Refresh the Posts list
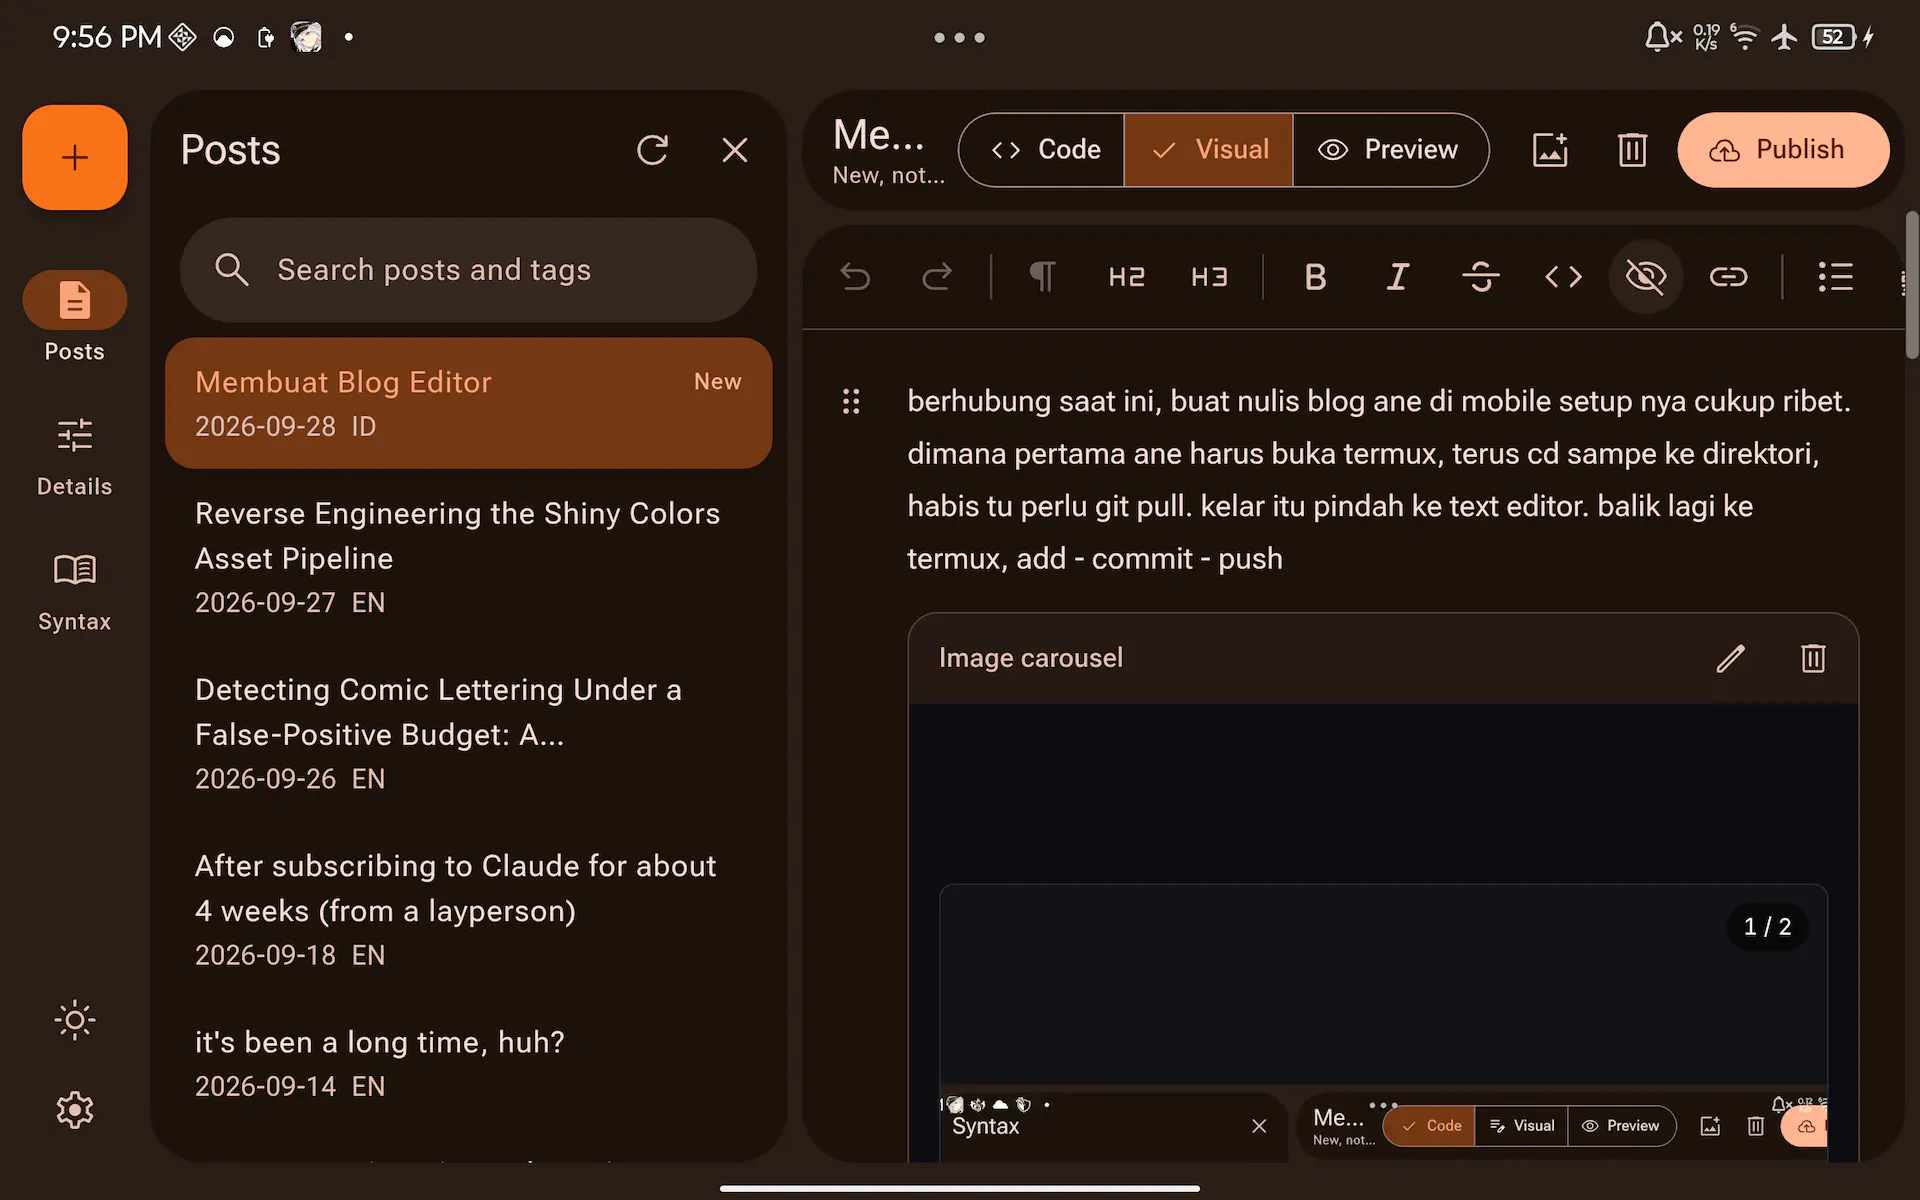Image resolution: width=1920 pixels, height=1200 pixels. pos(652,150)
